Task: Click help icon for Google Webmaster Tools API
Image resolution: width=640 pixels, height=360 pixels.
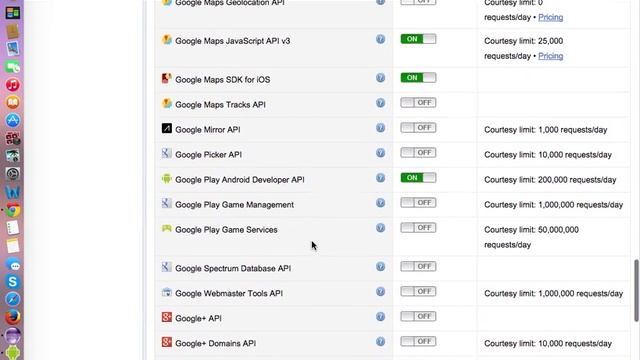Action: tap(380, 291)
